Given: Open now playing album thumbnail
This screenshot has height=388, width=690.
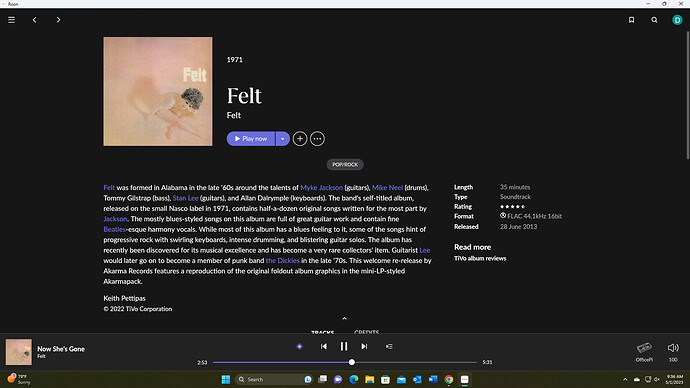Looking at the screenshot, I should pos(18,352).
